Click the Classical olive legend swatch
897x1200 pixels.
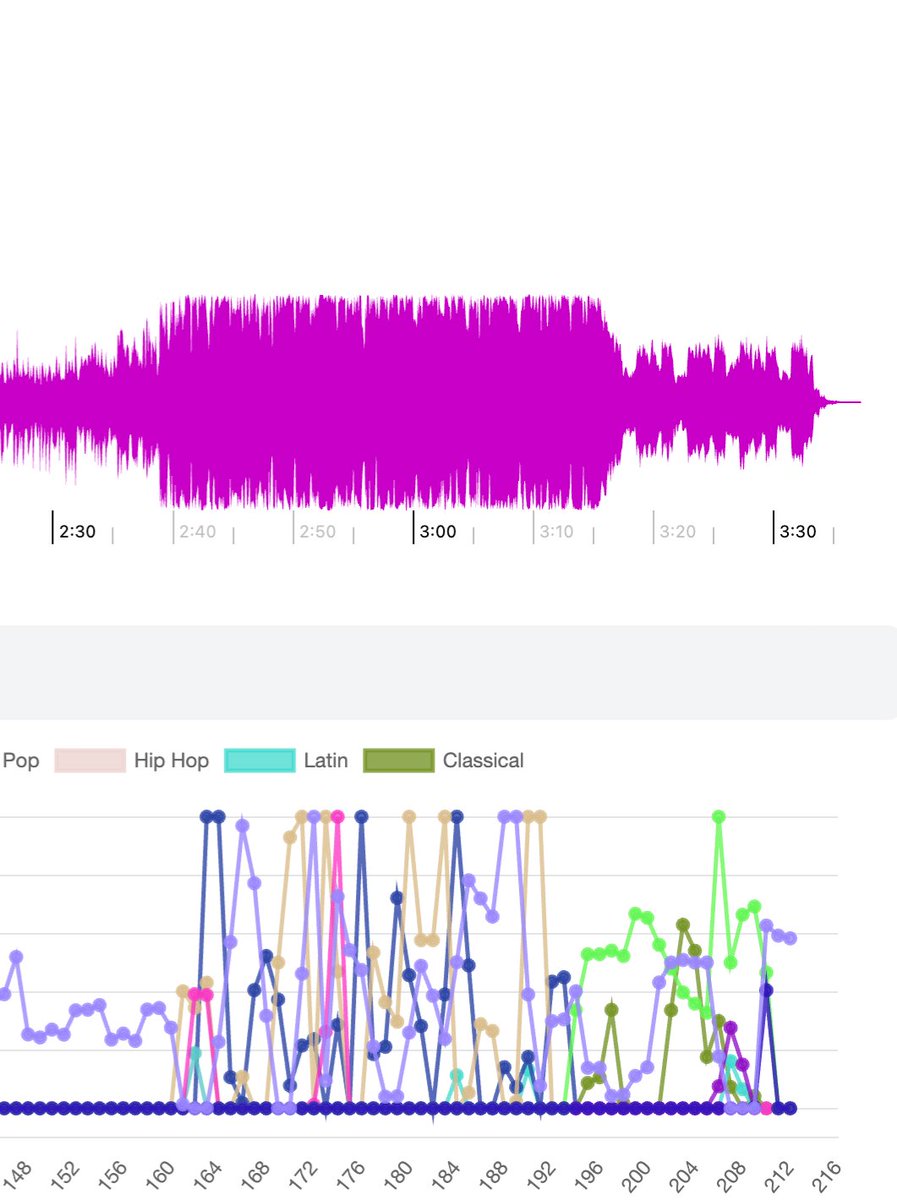(x=400, y=760)
